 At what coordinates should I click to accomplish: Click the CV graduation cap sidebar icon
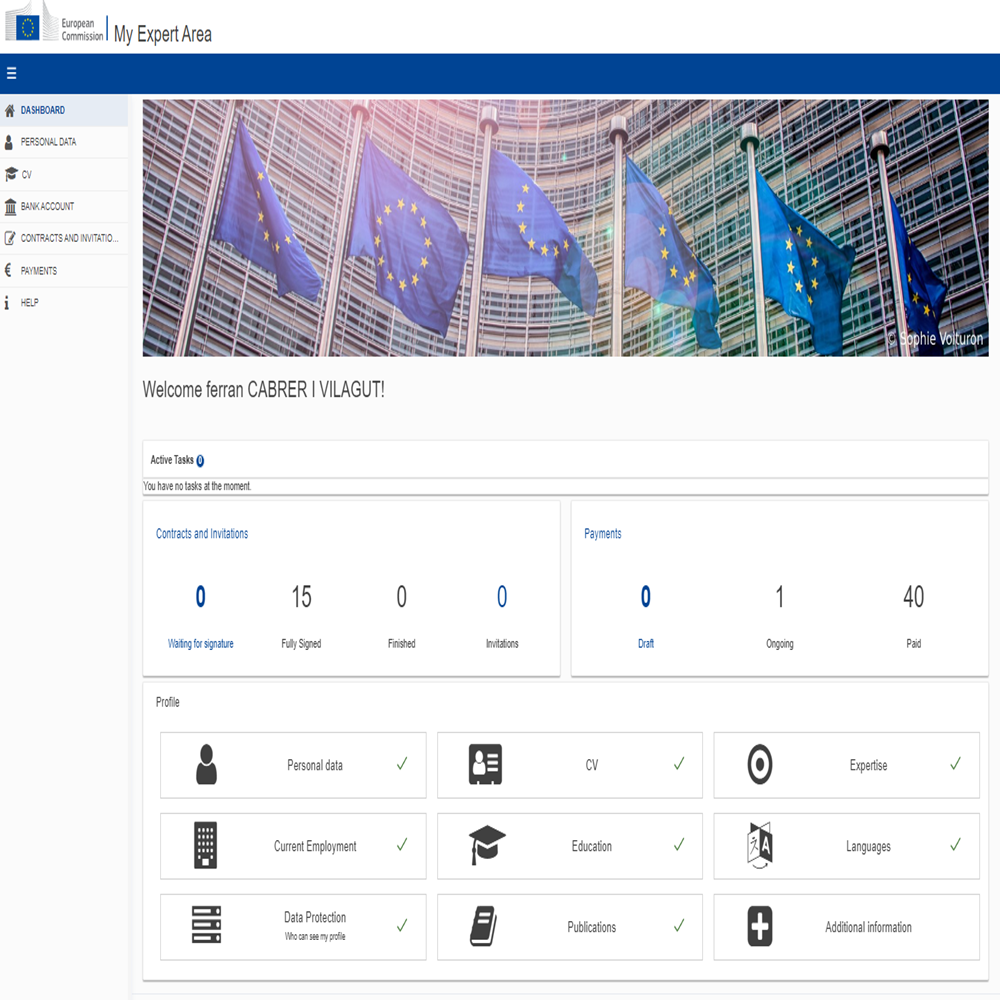coord(11,175)
